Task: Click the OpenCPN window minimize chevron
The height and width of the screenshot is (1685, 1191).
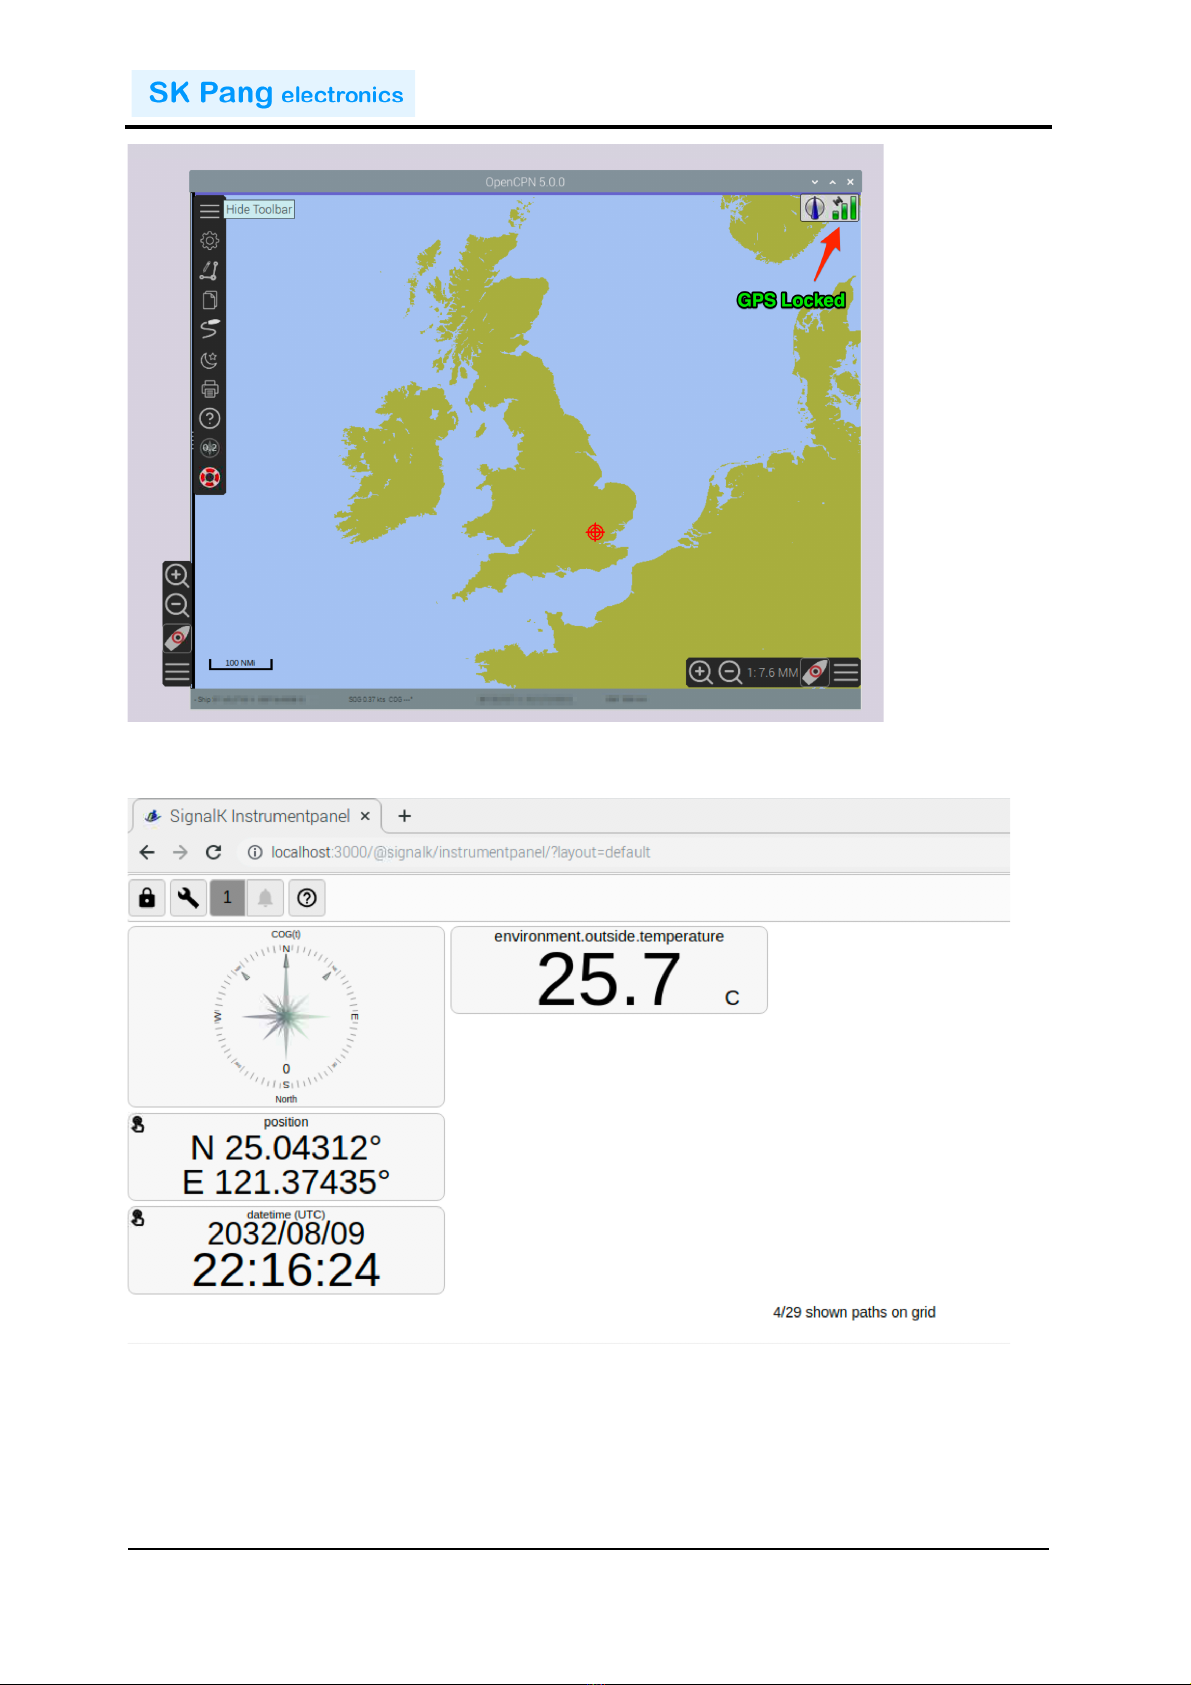Action: 815,182
